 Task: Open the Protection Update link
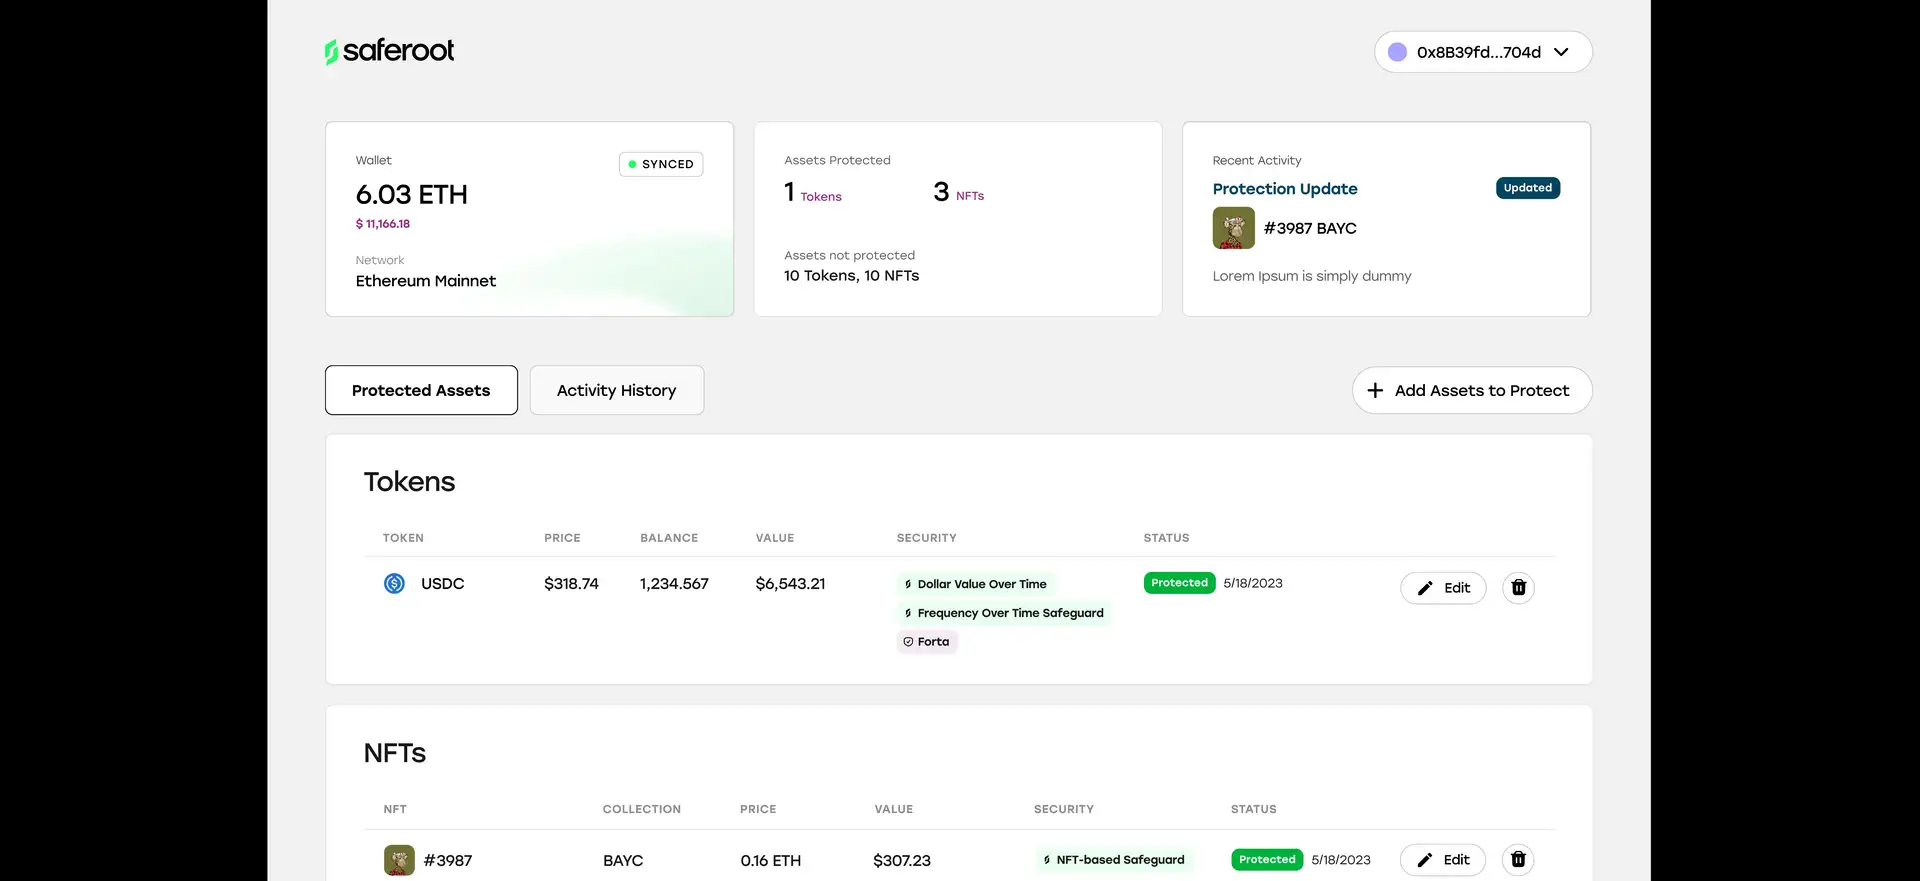tap(1284, 189)
